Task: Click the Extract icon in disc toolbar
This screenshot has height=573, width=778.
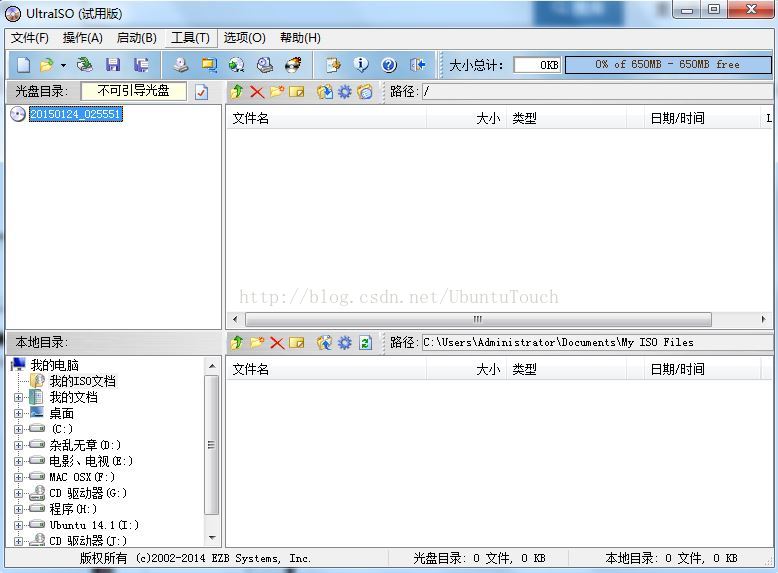Action: (x=324, y=91)
